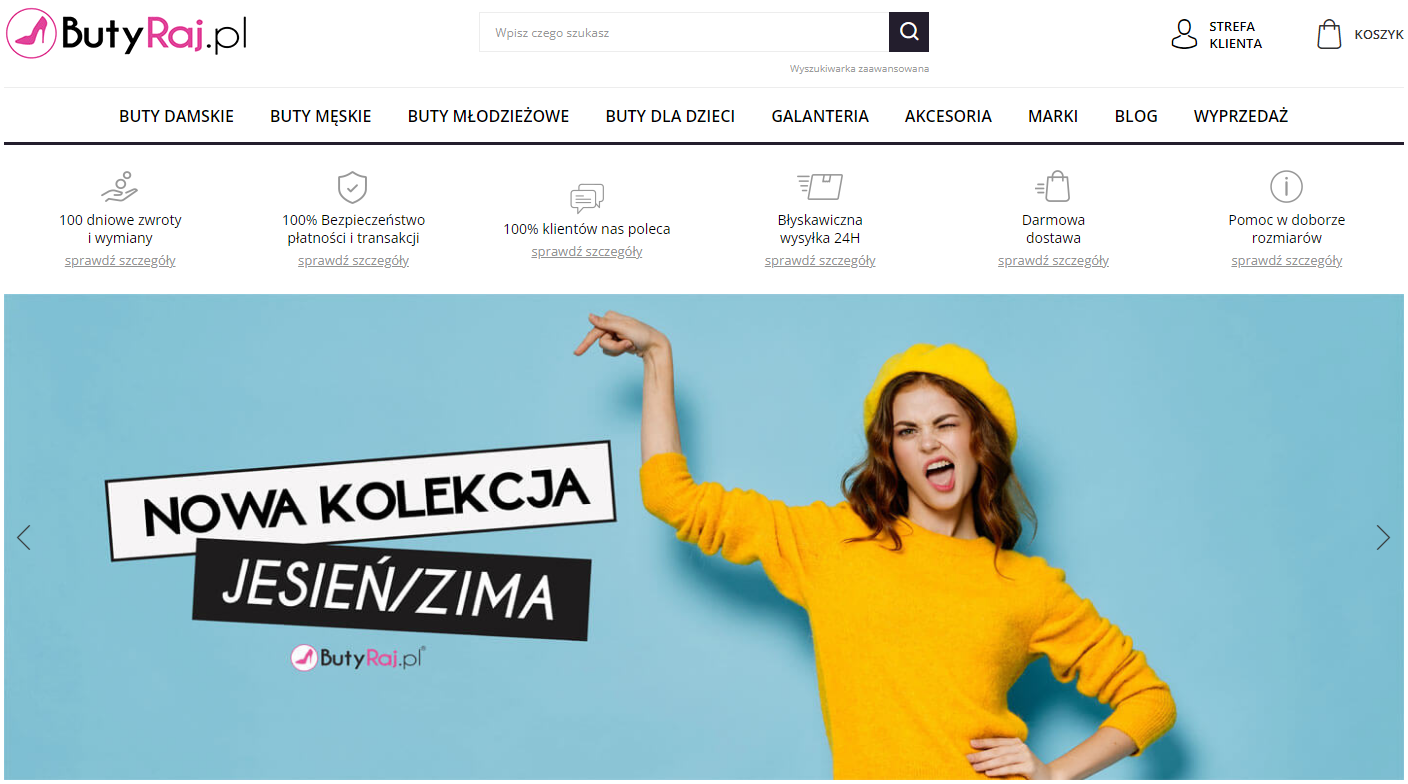
Task: Click the search magnifier button
Action: (x=908, y=32)
